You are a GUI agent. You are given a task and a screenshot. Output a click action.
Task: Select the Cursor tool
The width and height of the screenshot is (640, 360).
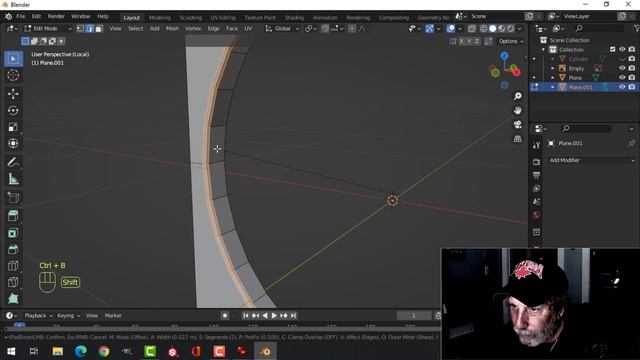pos(13,76)
